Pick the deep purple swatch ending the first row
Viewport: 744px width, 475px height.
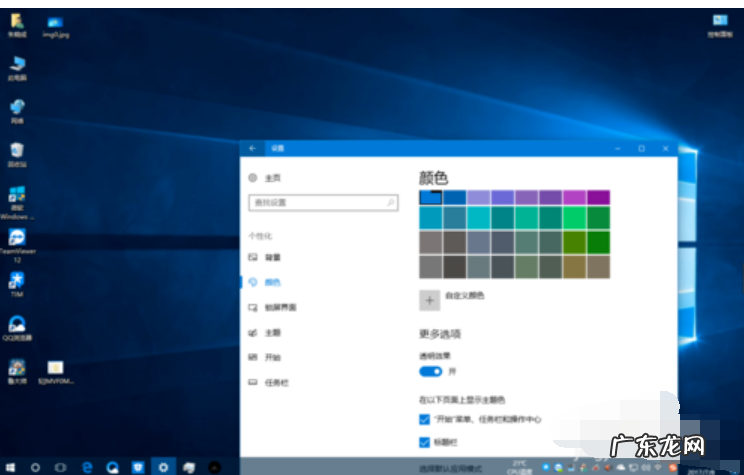pyautogui.click(x=598, y=197)
